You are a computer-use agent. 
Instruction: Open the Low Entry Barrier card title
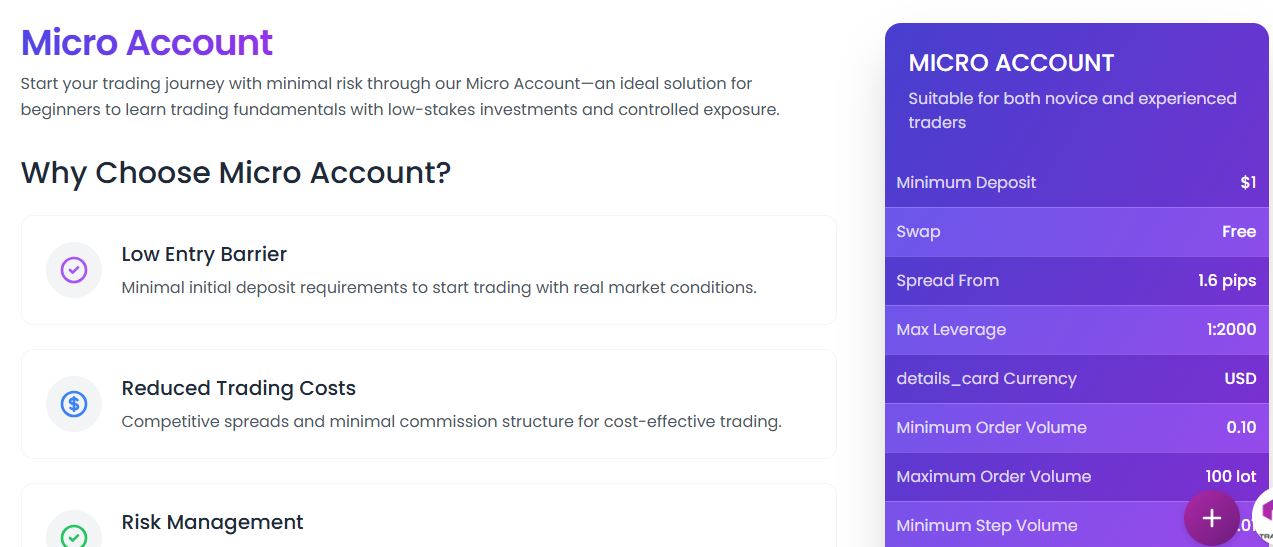tap(204, 254)
